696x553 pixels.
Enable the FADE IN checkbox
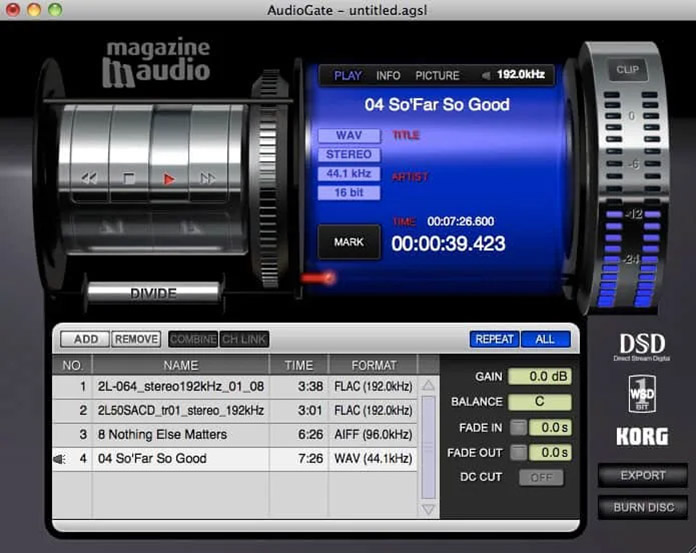pos(518,428)
